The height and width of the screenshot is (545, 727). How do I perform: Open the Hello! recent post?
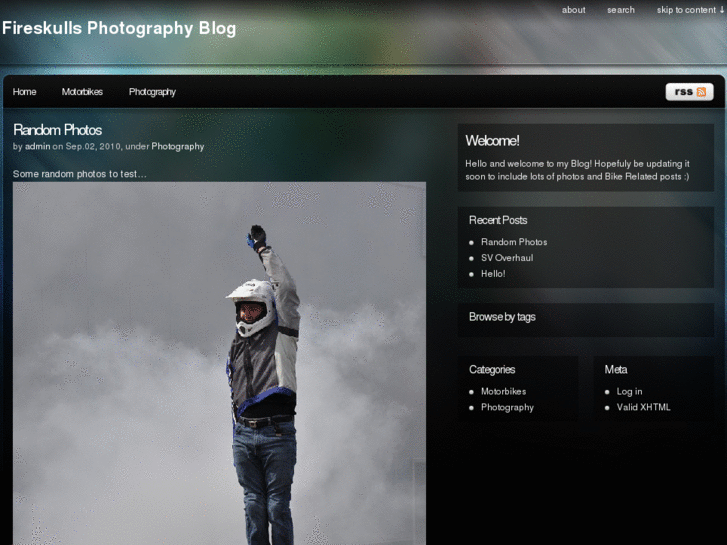click(x=493, y=274)
